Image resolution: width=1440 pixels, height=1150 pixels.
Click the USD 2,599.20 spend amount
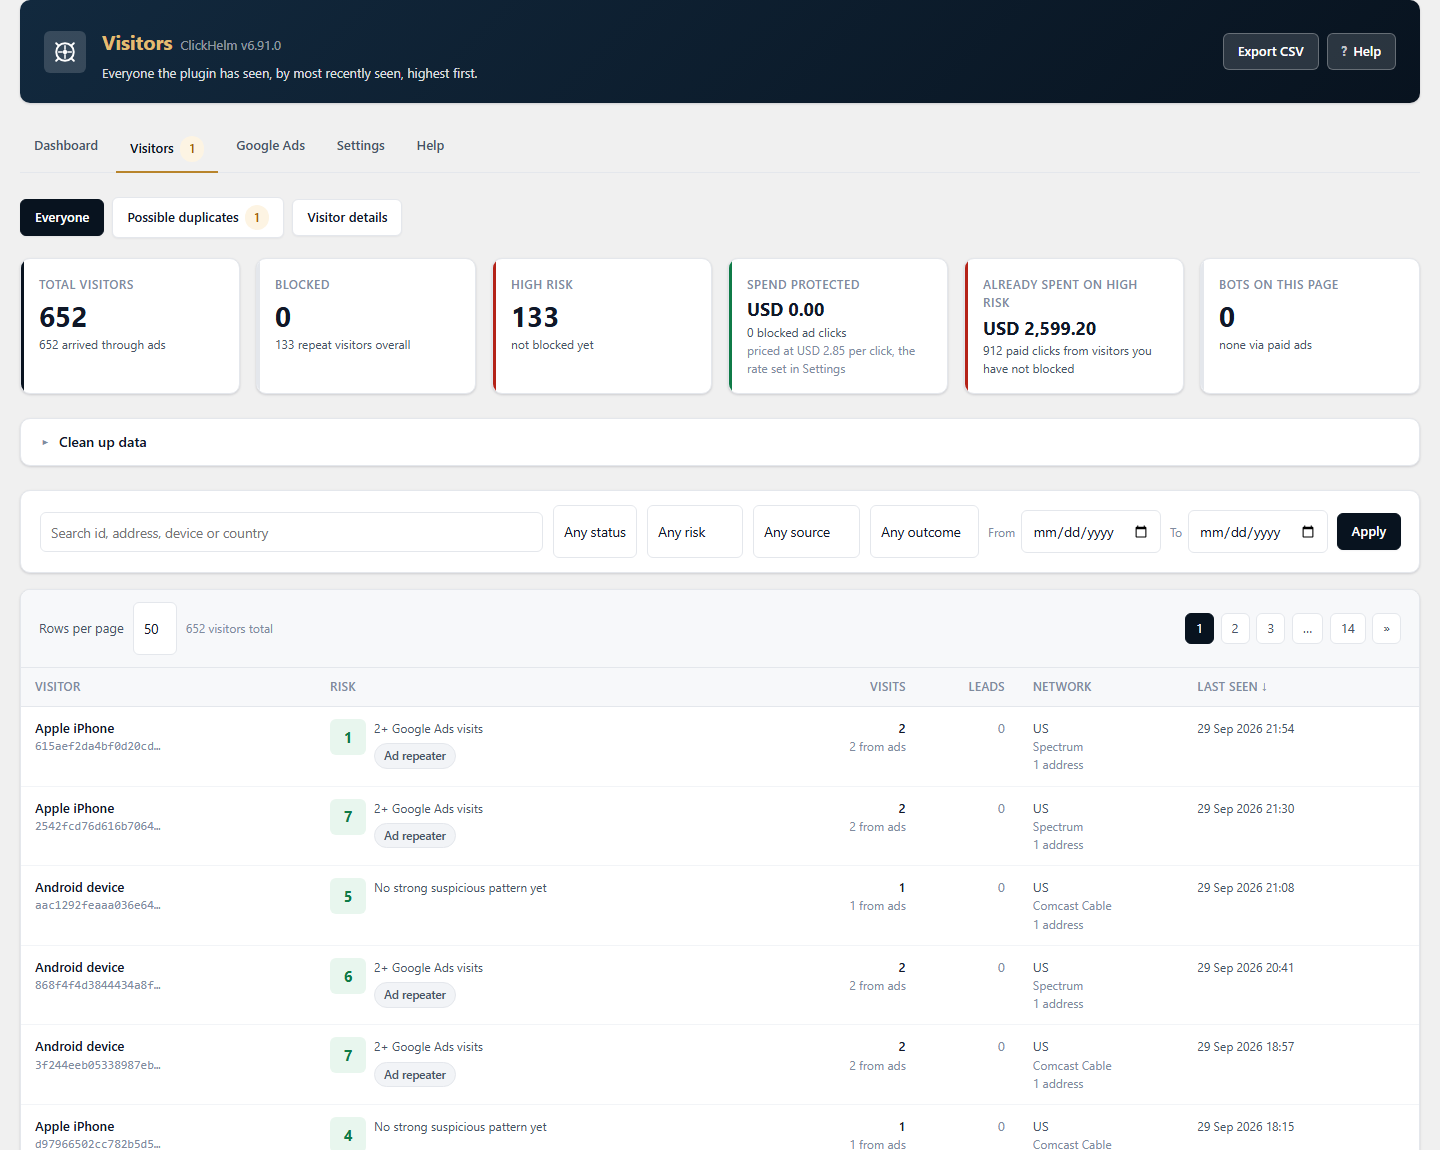[x=1040, y=329]
